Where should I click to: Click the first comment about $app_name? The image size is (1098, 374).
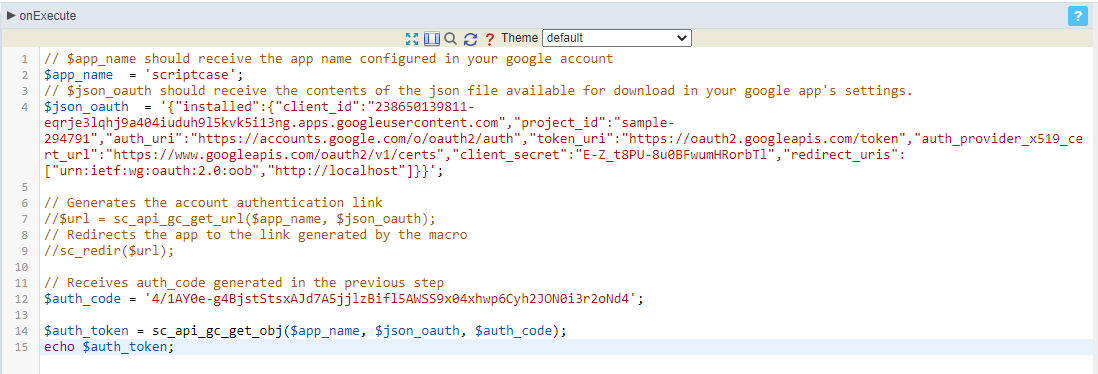(x=328, y=59)
